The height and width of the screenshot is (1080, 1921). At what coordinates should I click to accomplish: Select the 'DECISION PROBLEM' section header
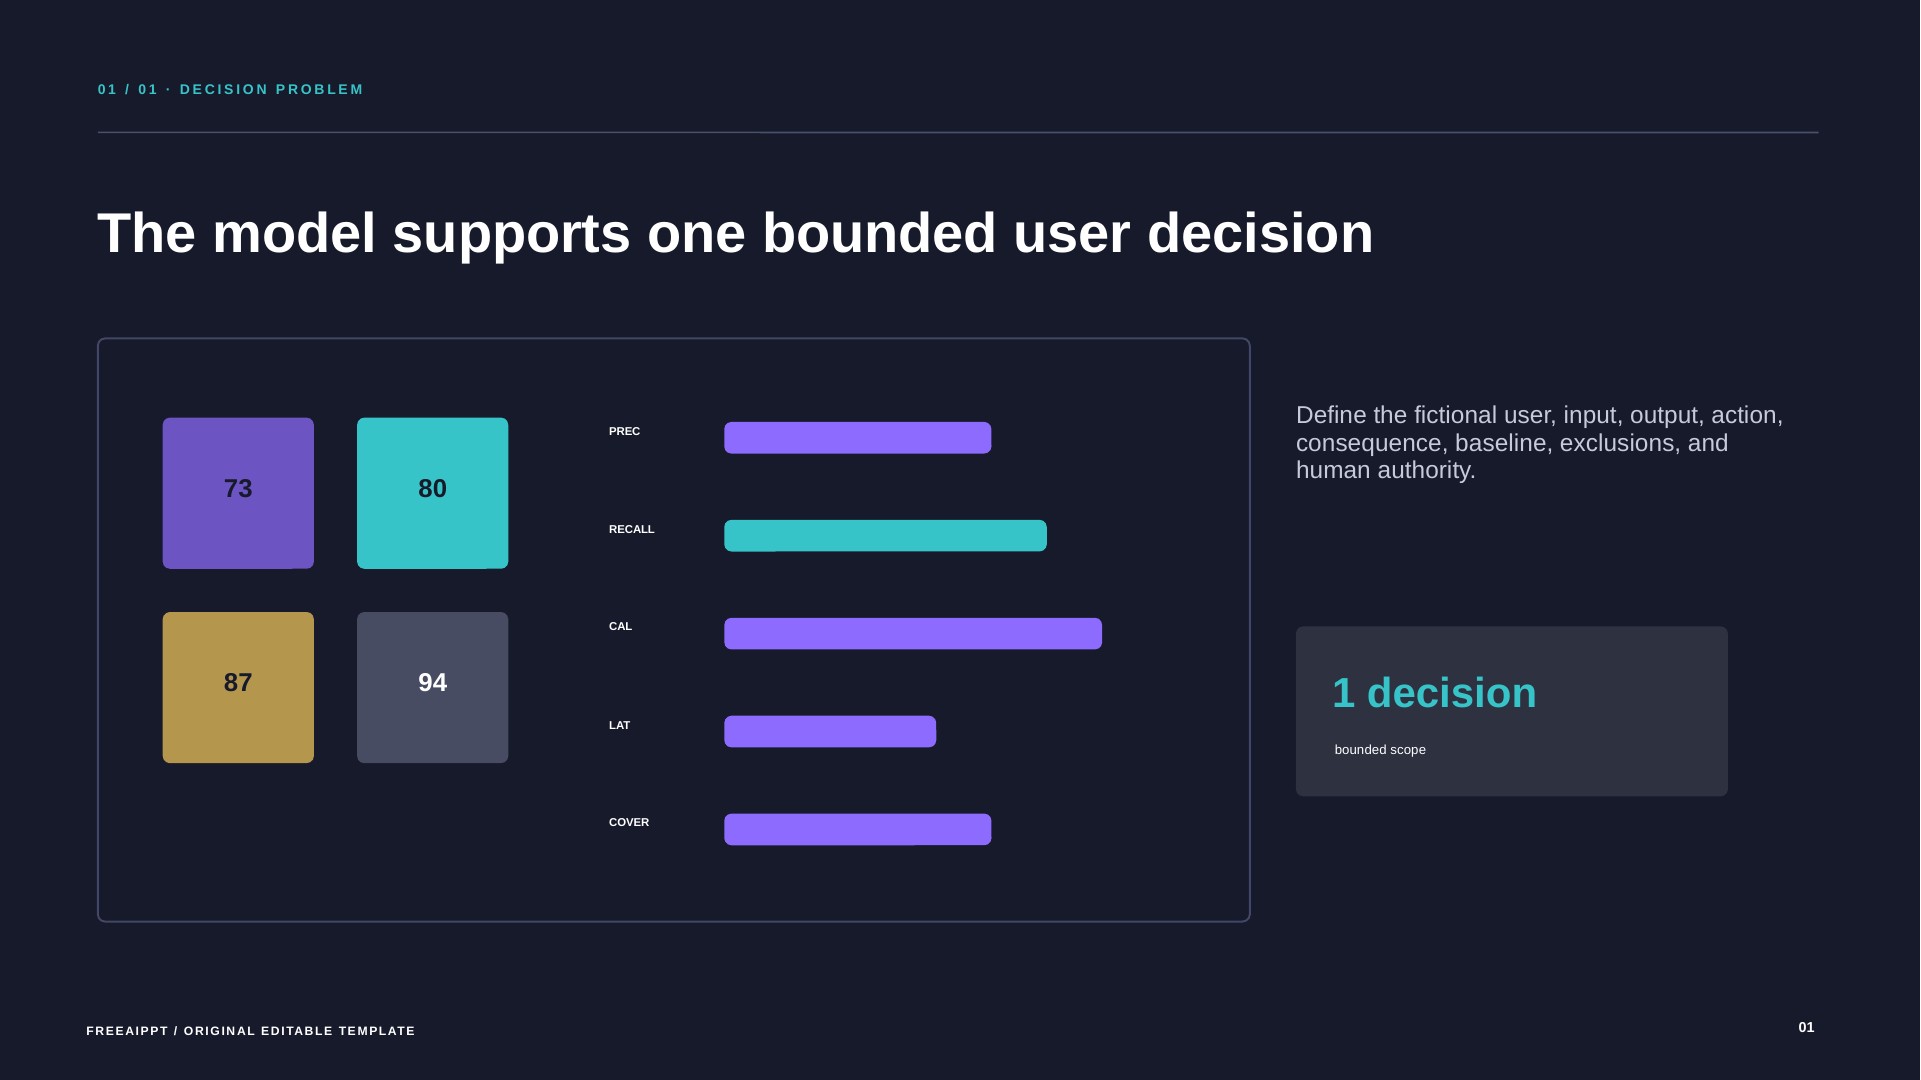pos(231,90)
